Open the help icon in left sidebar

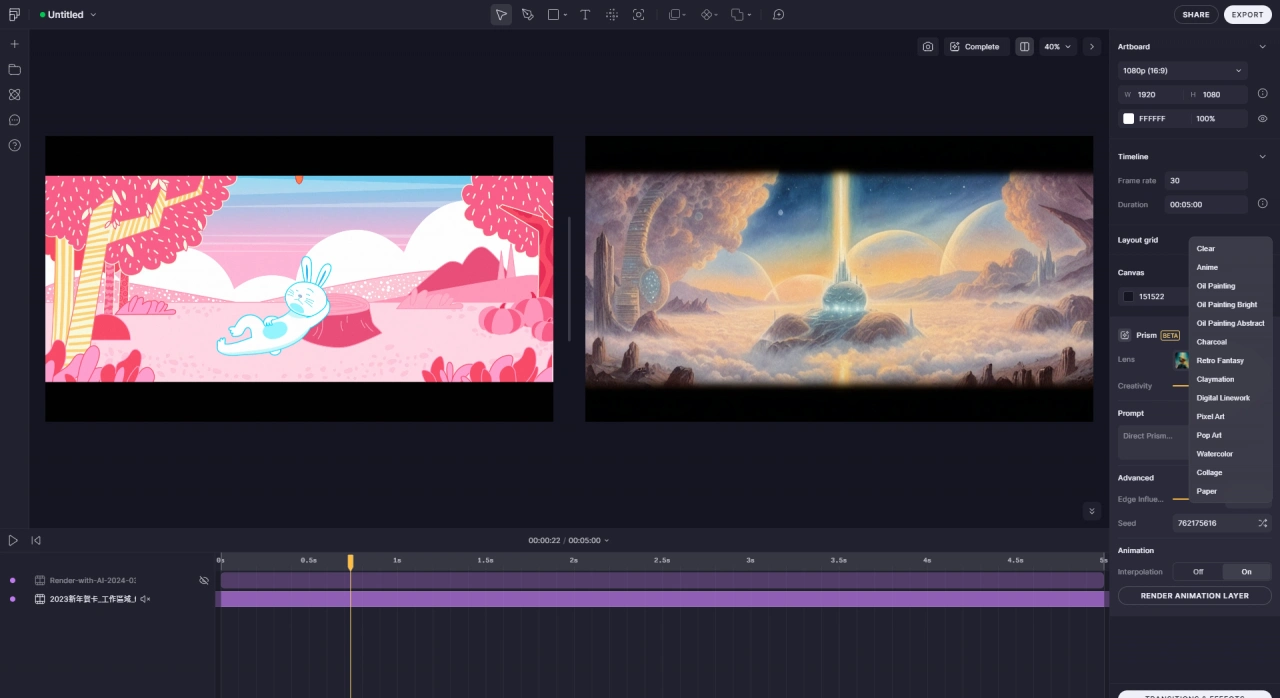coord(14,145)
